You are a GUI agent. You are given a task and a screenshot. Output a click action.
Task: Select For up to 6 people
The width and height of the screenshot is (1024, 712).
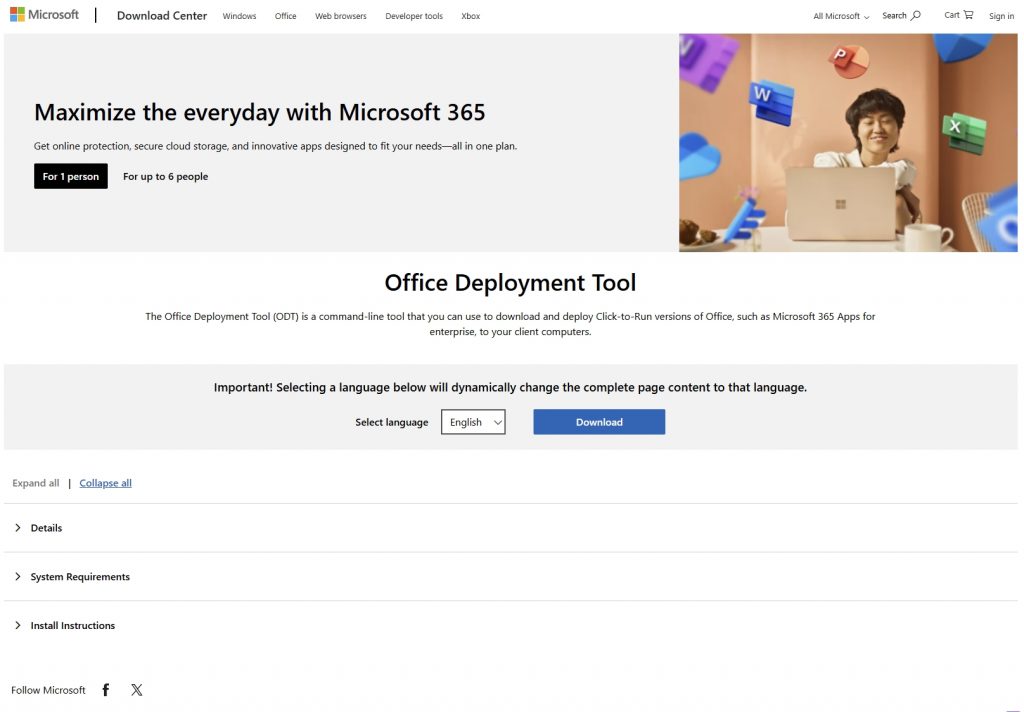pyautogui.click(x=165, y=176)
